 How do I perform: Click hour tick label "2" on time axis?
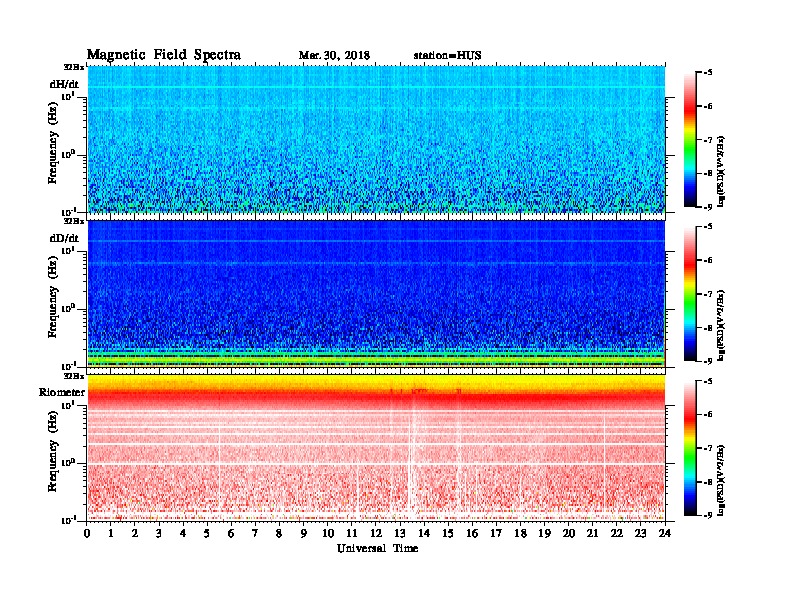pyautogui.click(x=135, y=533)
